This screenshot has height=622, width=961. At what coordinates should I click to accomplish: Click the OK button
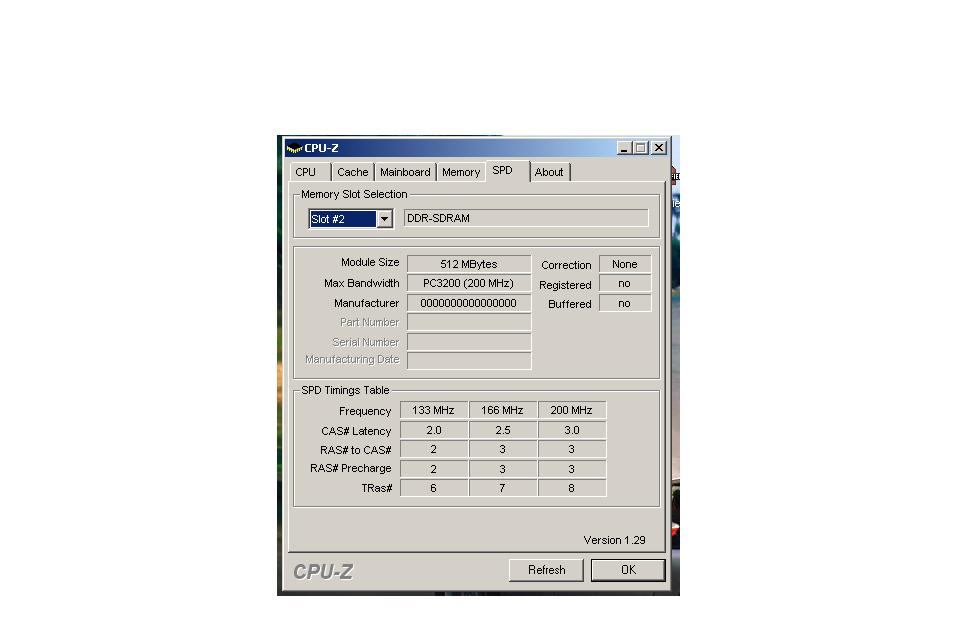pos(628,570)
